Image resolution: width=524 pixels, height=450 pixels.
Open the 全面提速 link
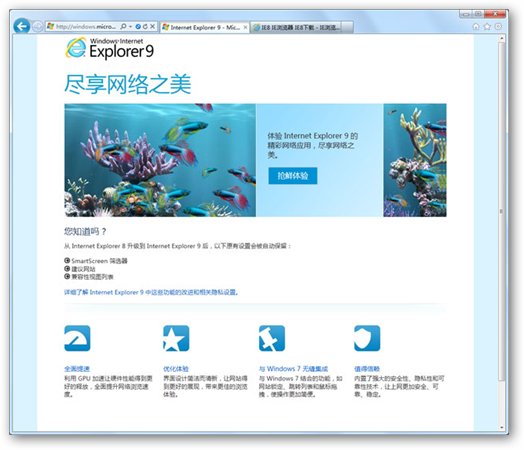77,369
